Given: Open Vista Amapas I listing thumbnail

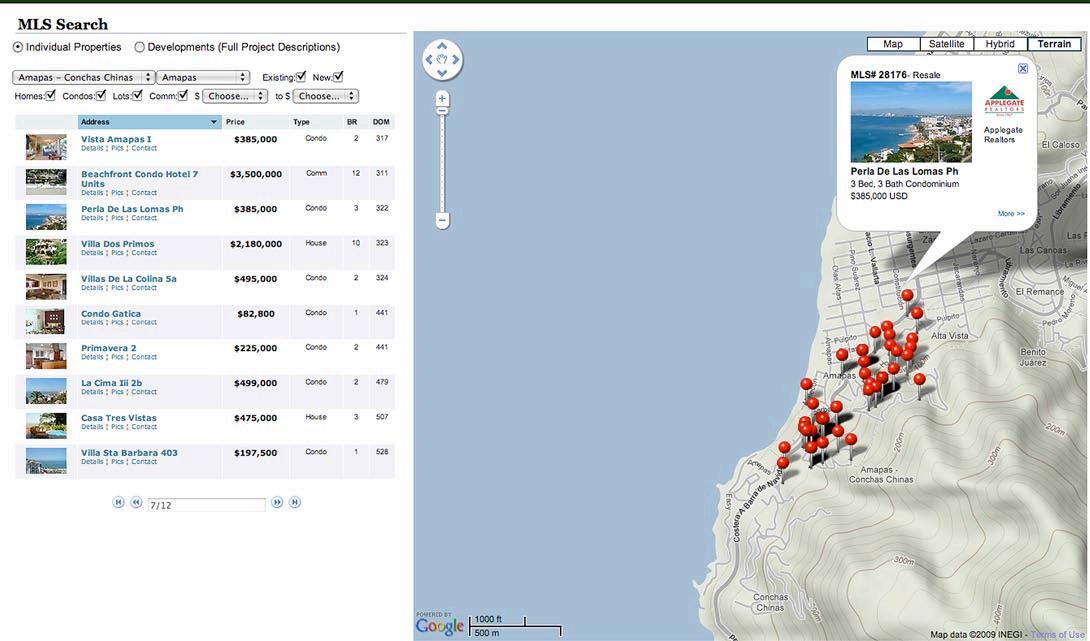Looking at the screenshot, I should [46, 147].
